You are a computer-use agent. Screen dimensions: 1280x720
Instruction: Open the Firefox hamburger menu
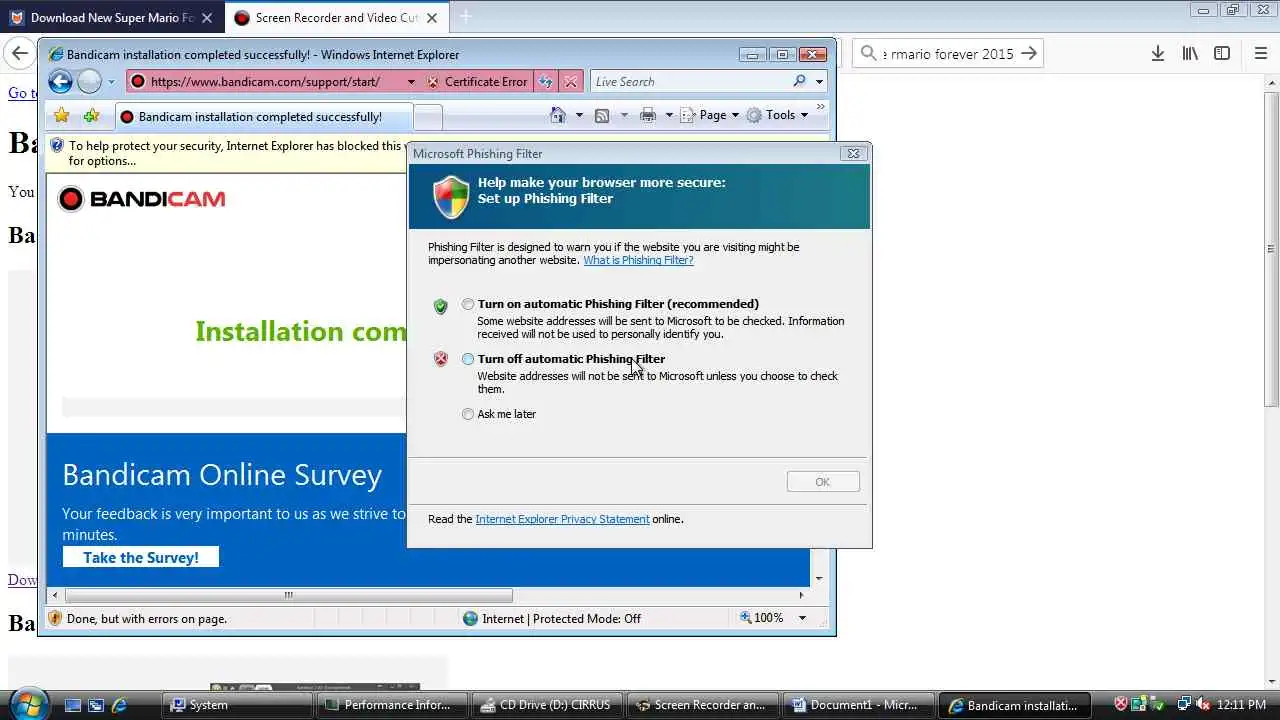(x=1261, y=54)
